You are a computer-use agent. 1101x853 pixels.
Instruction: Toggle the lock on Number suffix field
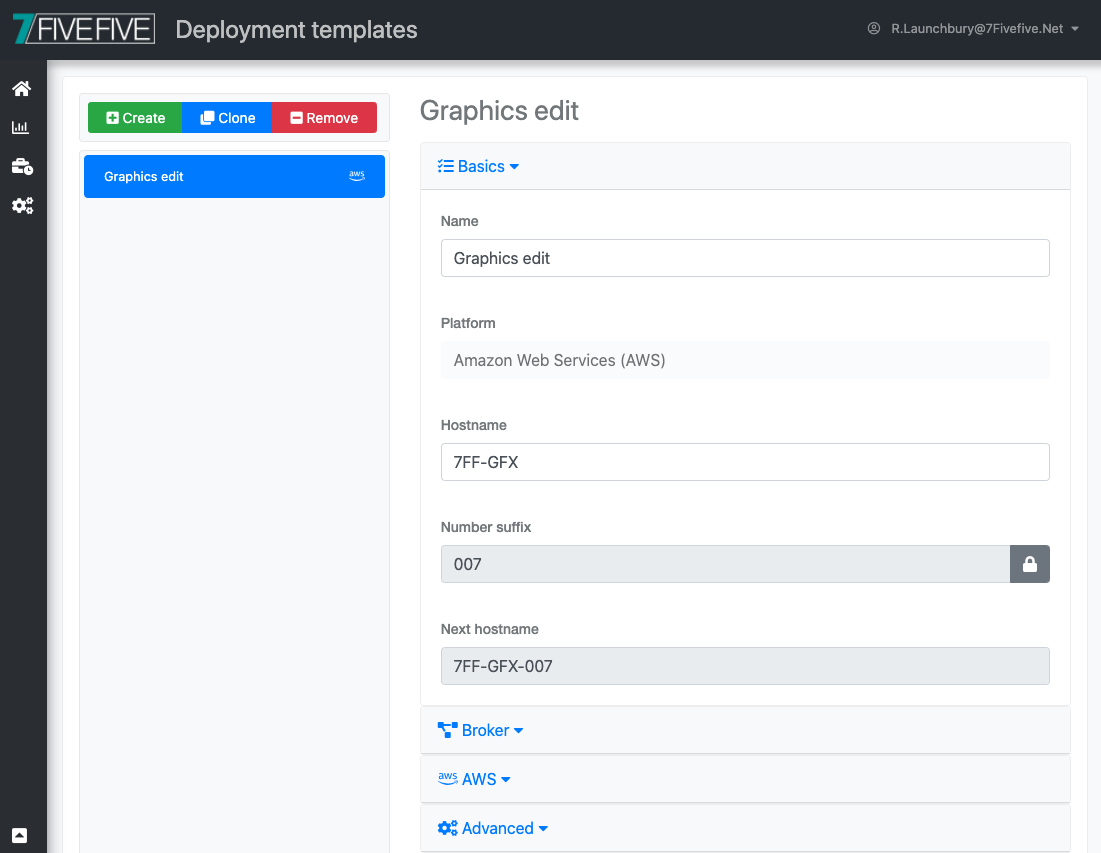click(1030, 564)
